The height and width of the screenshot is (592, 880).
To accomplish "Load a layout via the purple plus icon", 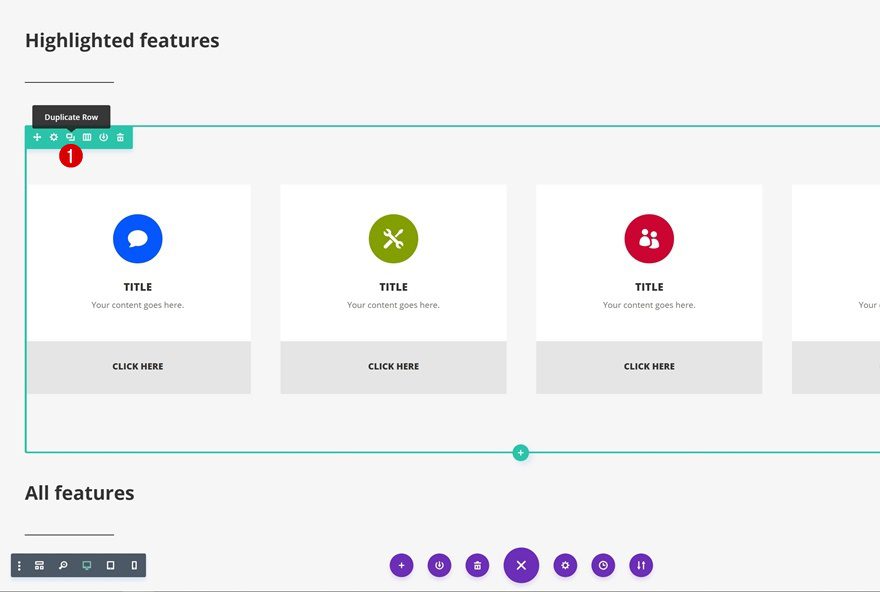I will [401, 565].
